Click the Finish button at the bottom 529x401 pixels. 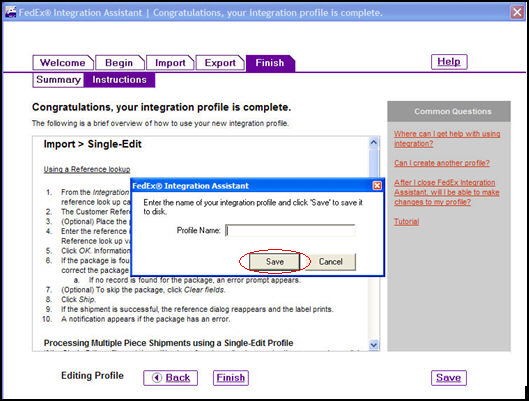click(231, 378)
